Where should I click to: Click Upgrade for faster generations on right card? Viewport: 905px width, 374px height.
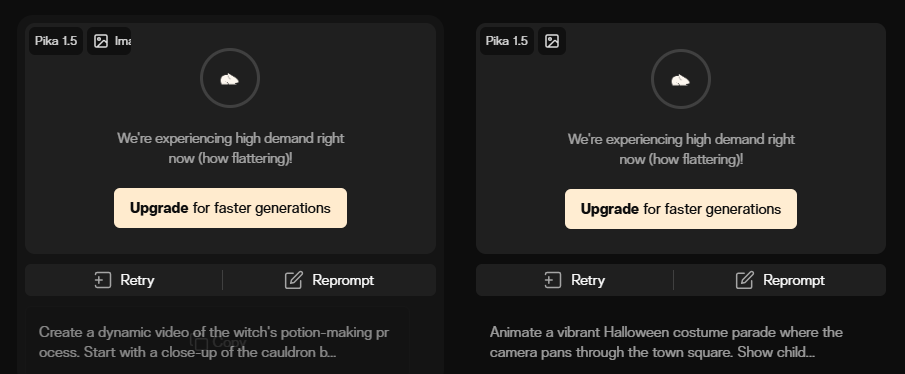click(680, 209)
